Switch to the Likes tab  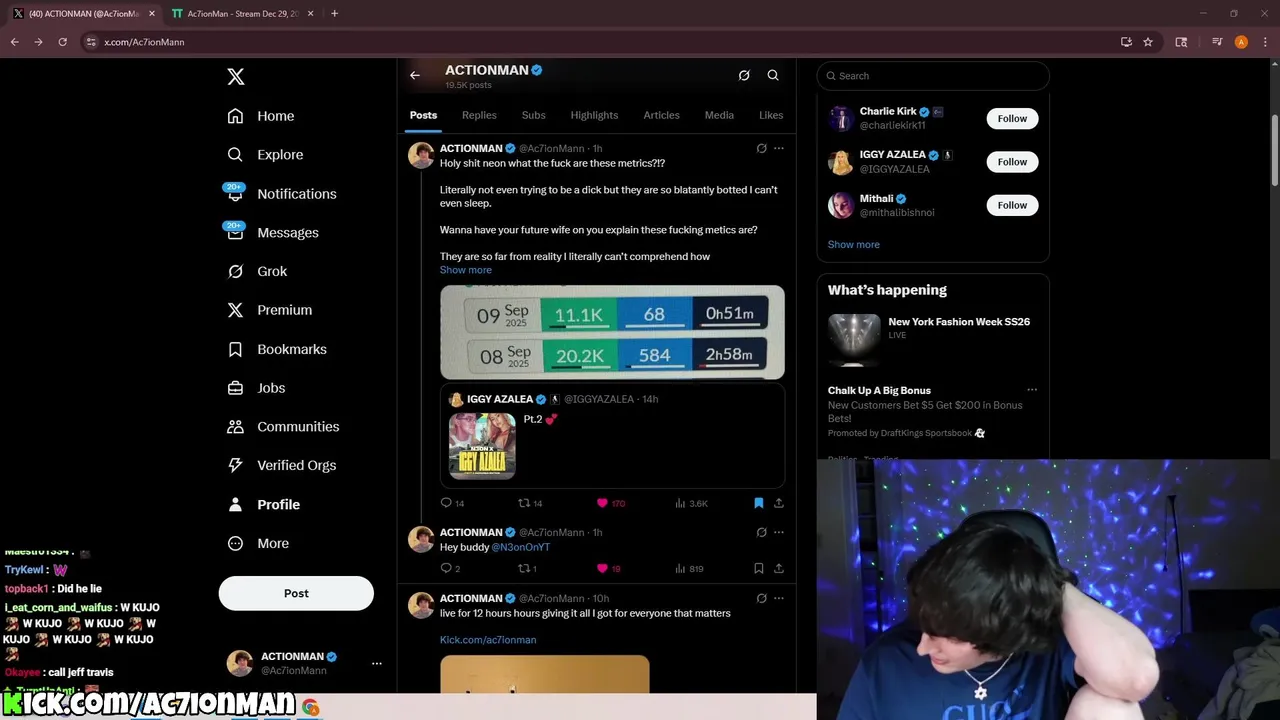(x=771, y=115)
